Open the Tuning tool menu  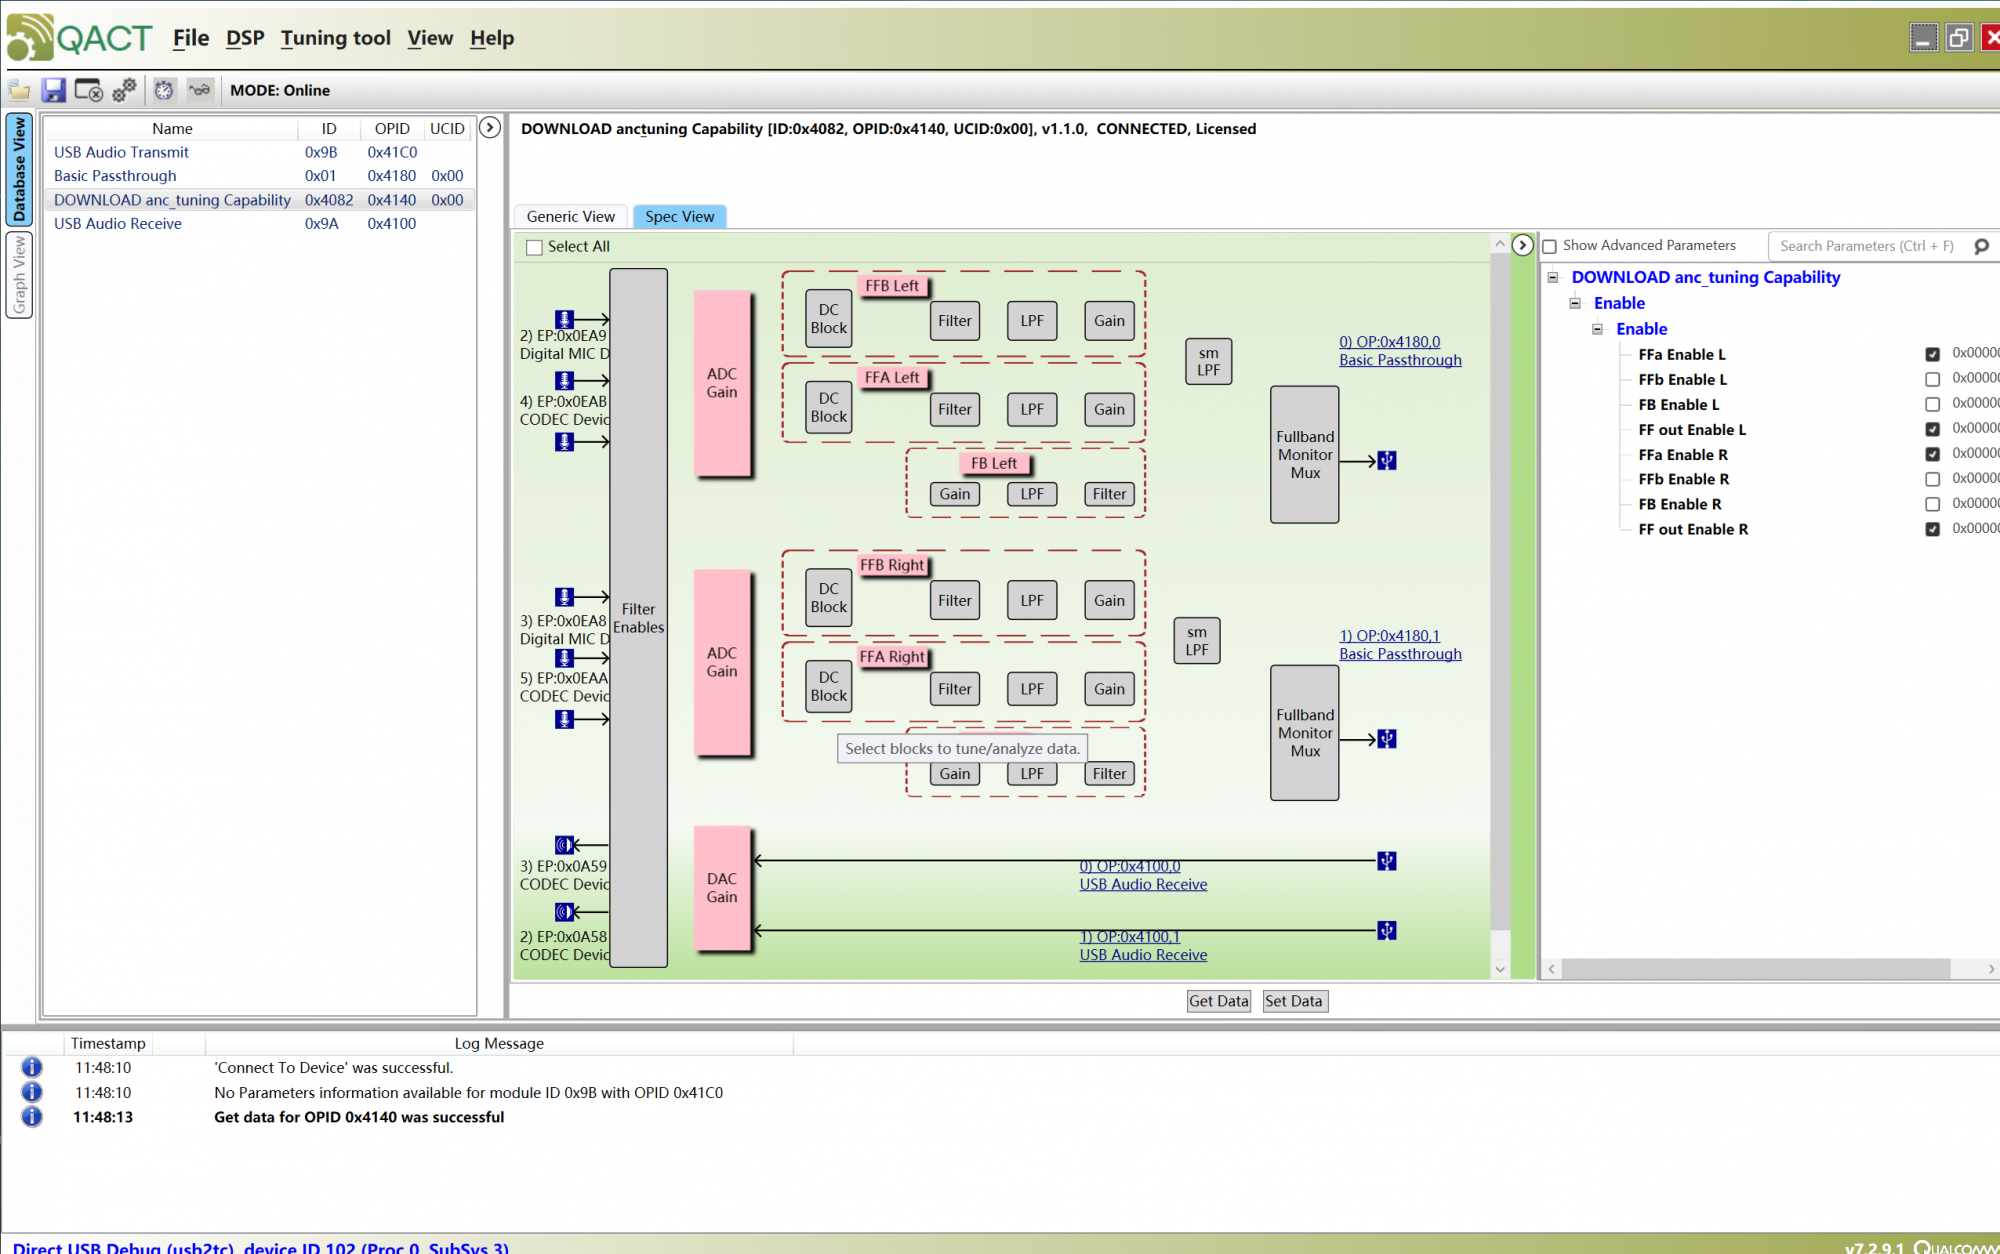point(336,38)
